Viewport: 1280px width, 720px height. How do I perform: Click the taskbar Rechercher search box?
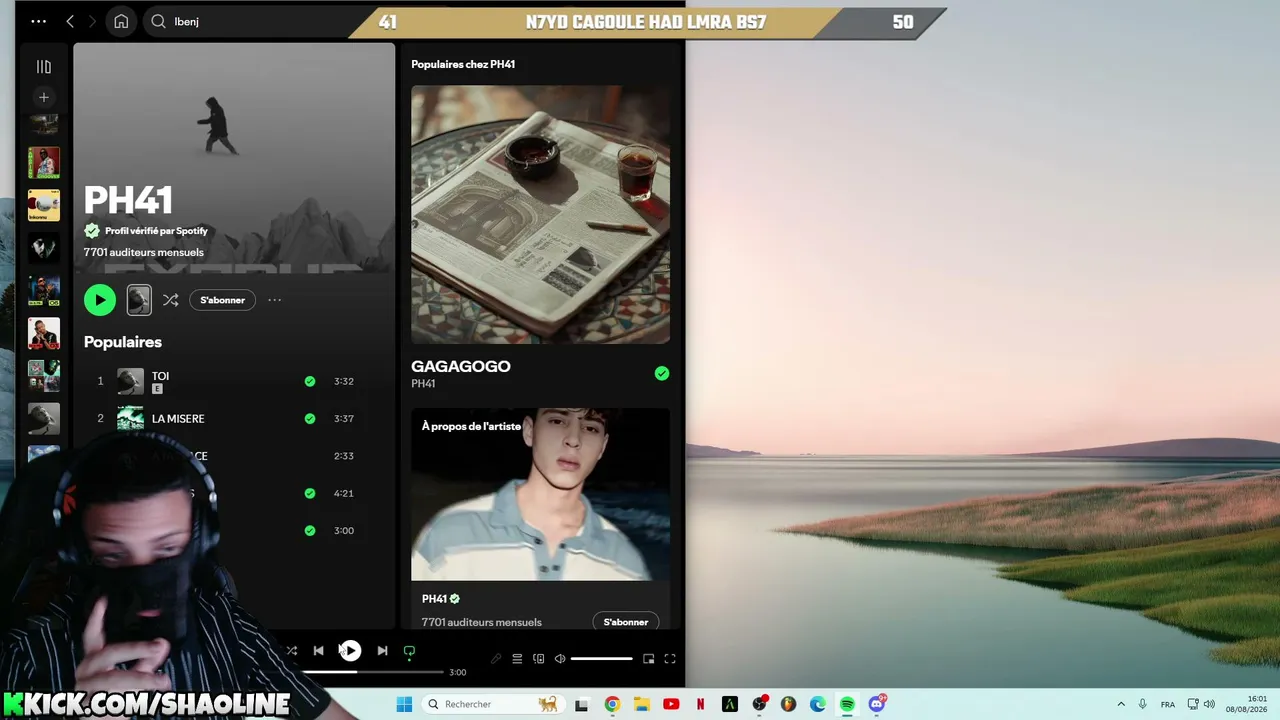click(x=492, y=704)
